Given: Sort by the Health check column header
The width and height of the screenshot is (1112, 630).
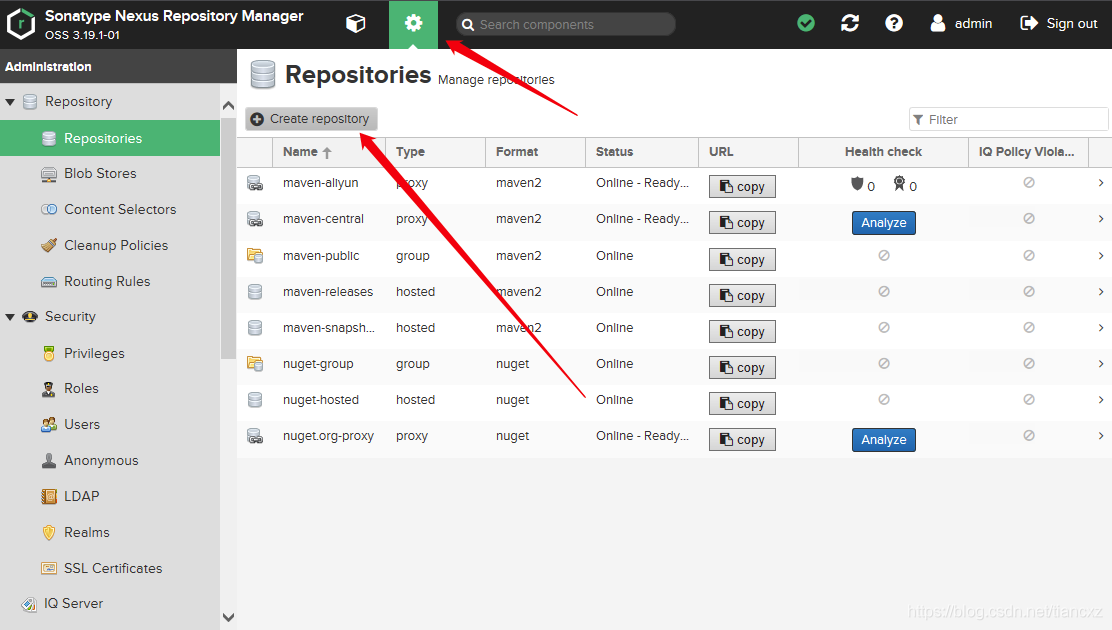Looking at the screenshot, I should point(883,152).
